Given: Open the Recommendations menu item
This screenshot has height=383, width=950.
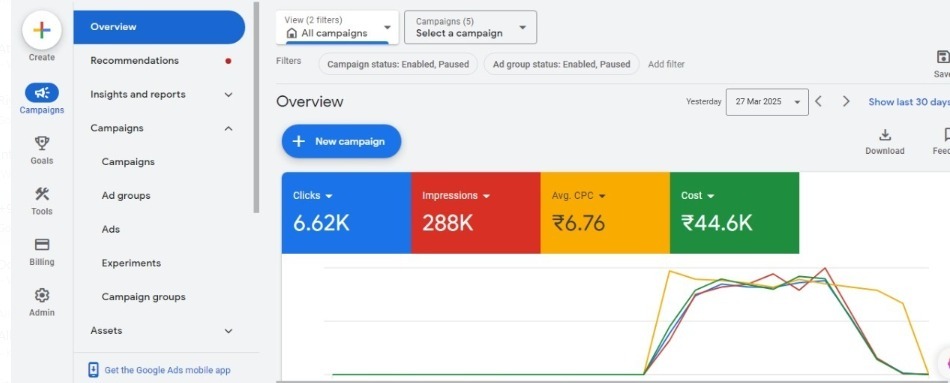Looking at the screenshot, I should click(x=135, y=61).
